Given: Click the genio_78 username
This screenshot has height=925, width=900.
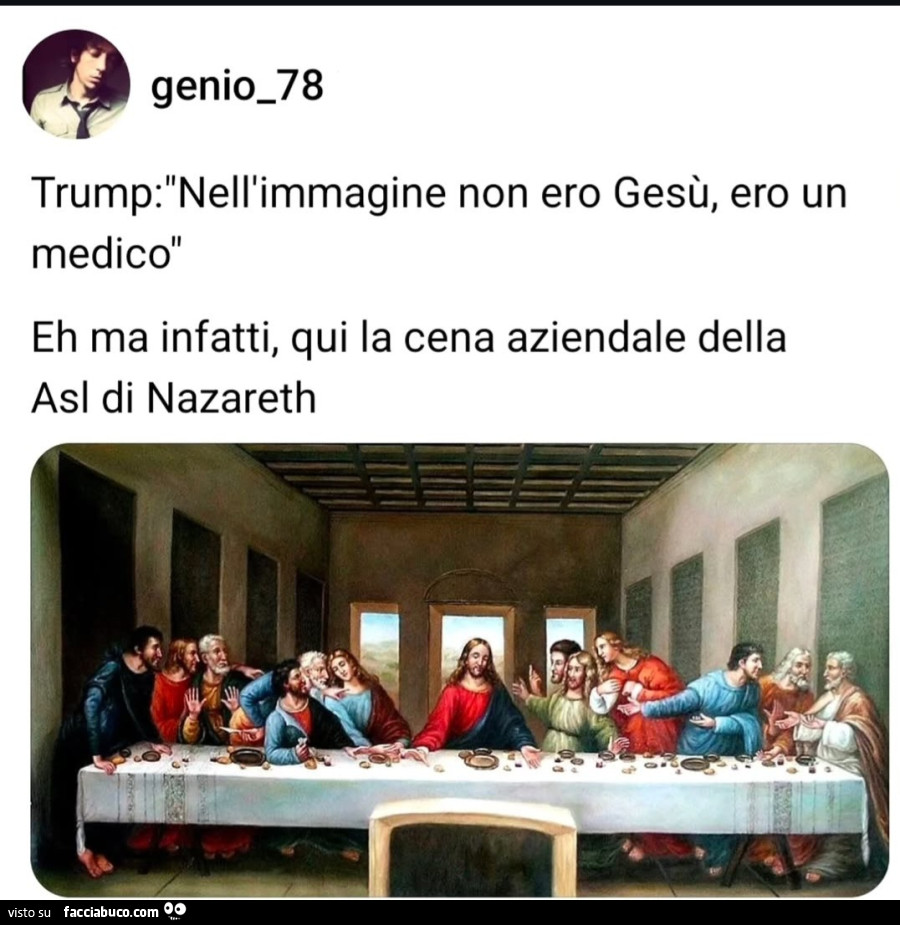Looking at the screenshot, I should pos(237,87).
